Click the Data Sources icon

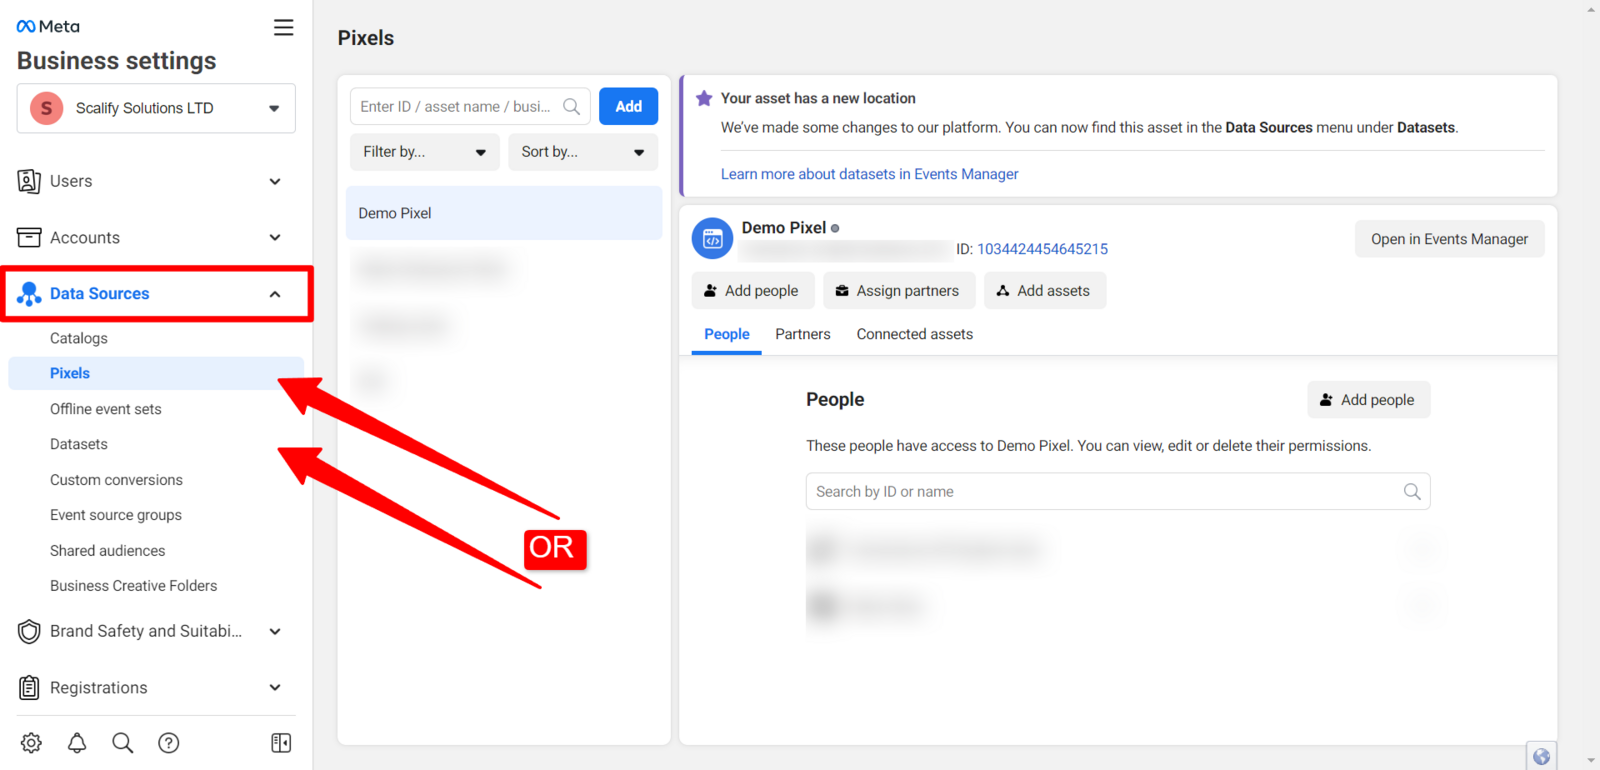[x=29, y=294]
